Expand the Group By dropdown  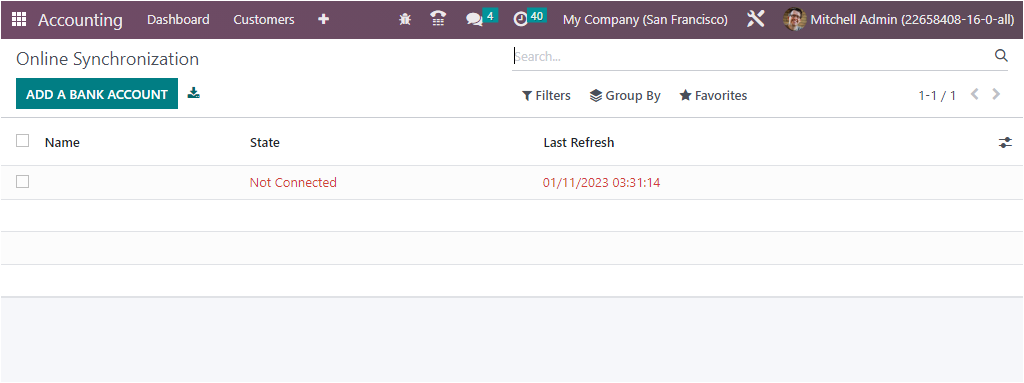[625, 96]
